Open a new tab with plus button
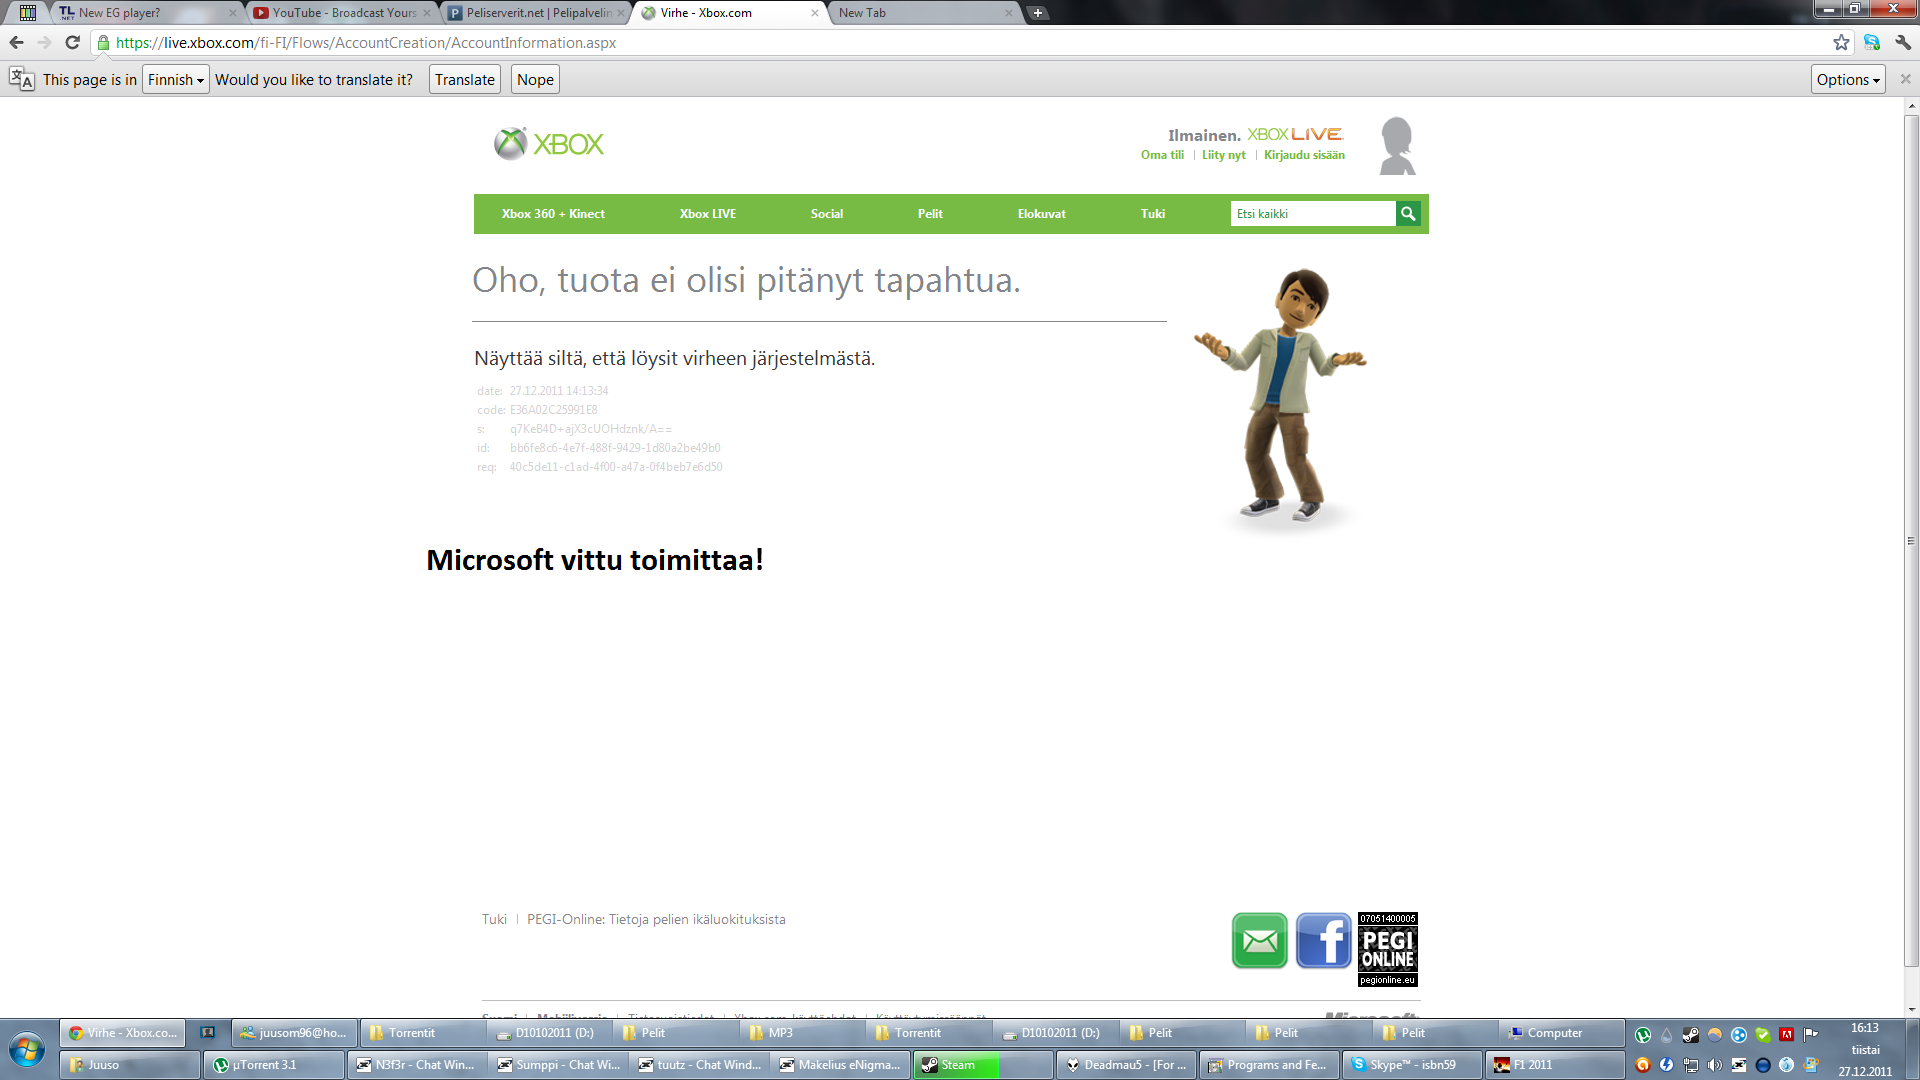This screenshot has width=1920, height=1080. pos(1038,13)
